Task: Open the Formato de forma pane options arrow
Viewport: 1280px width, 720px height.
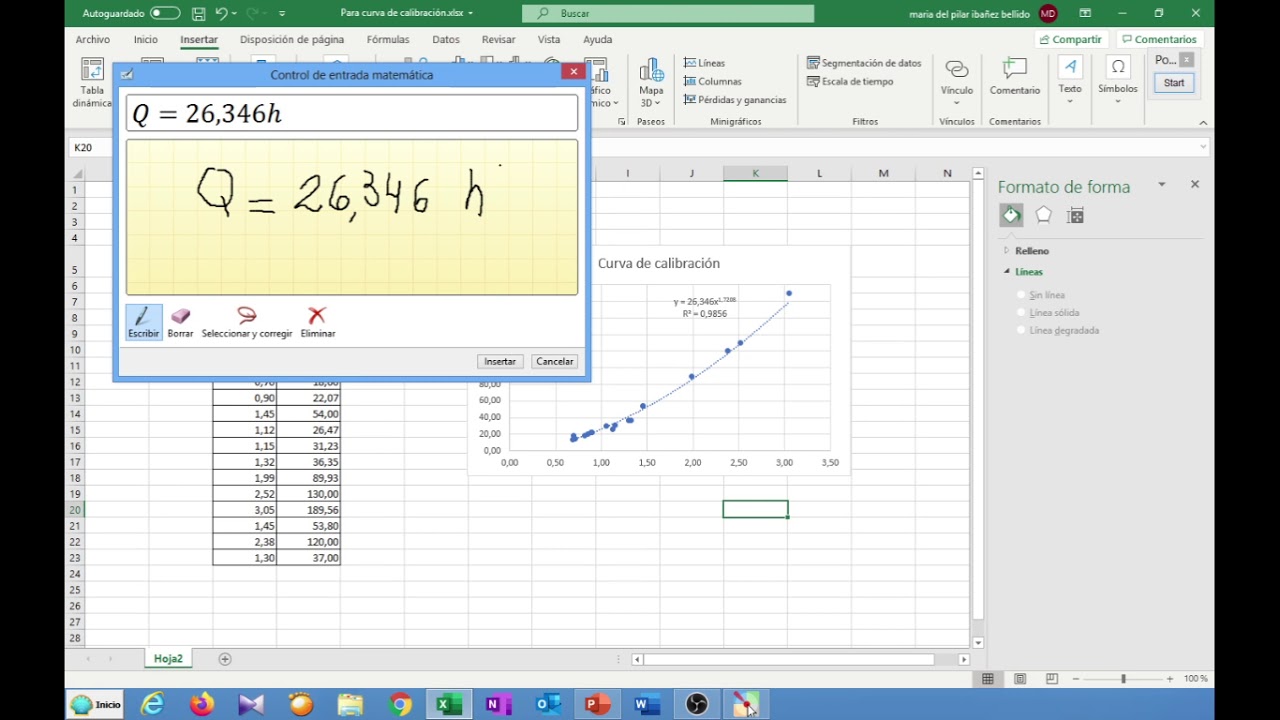Action: (x=1162, y=185)
